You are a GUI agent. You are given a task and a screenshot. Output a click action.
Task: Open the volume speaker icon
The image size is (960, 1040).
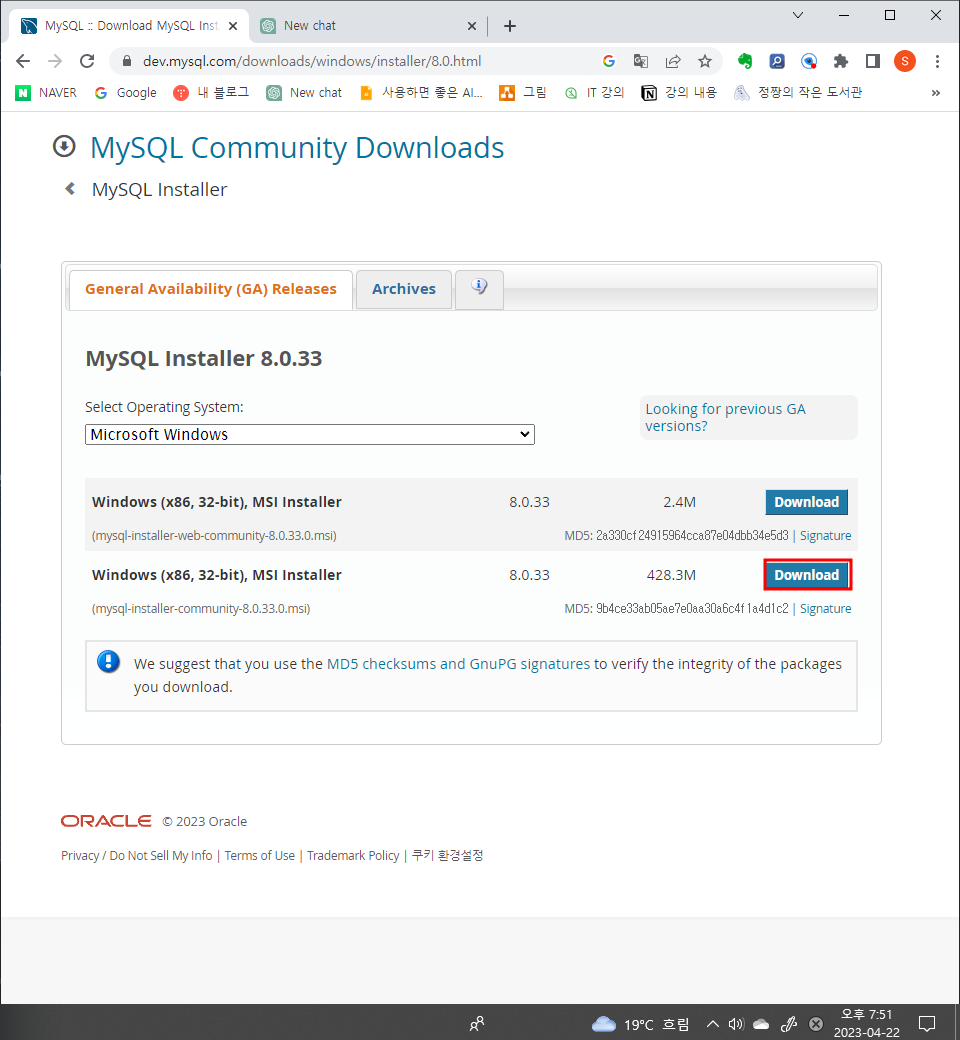point(736,1024)
